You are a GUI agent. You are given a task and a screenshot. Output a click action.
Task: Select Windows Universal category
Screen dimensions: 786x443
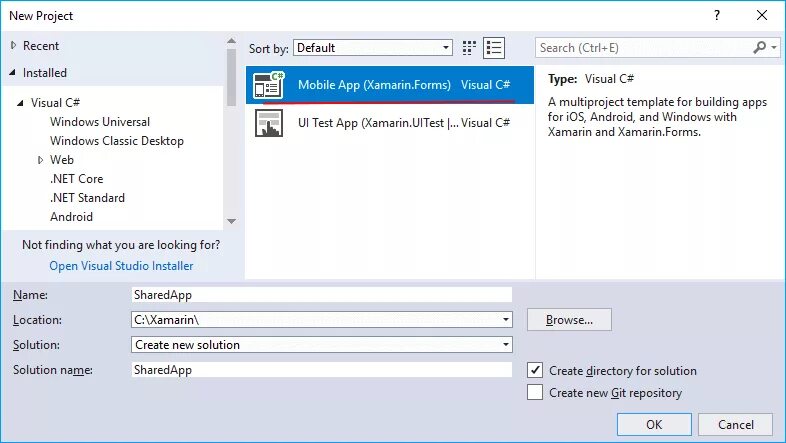coord(100,122)
